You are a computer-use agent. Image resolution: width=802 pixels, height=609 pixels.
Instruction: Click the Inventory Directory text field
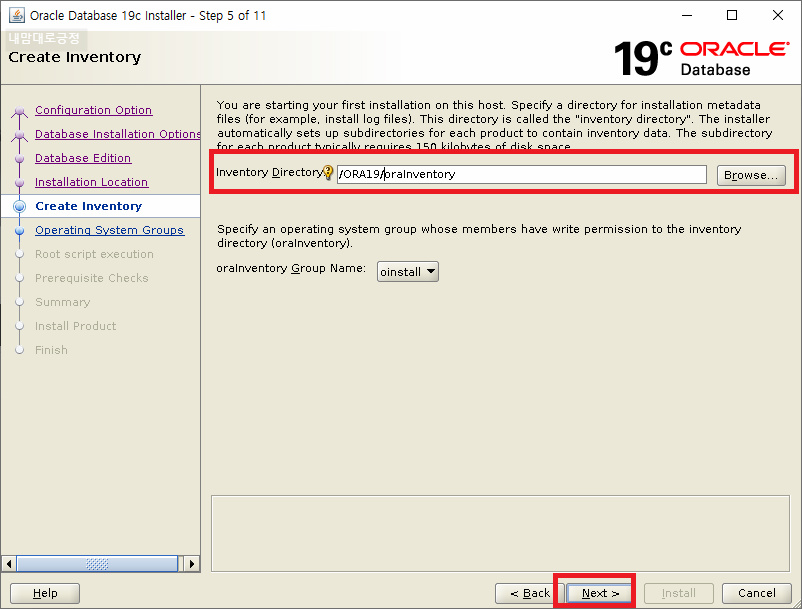point(522,174)
